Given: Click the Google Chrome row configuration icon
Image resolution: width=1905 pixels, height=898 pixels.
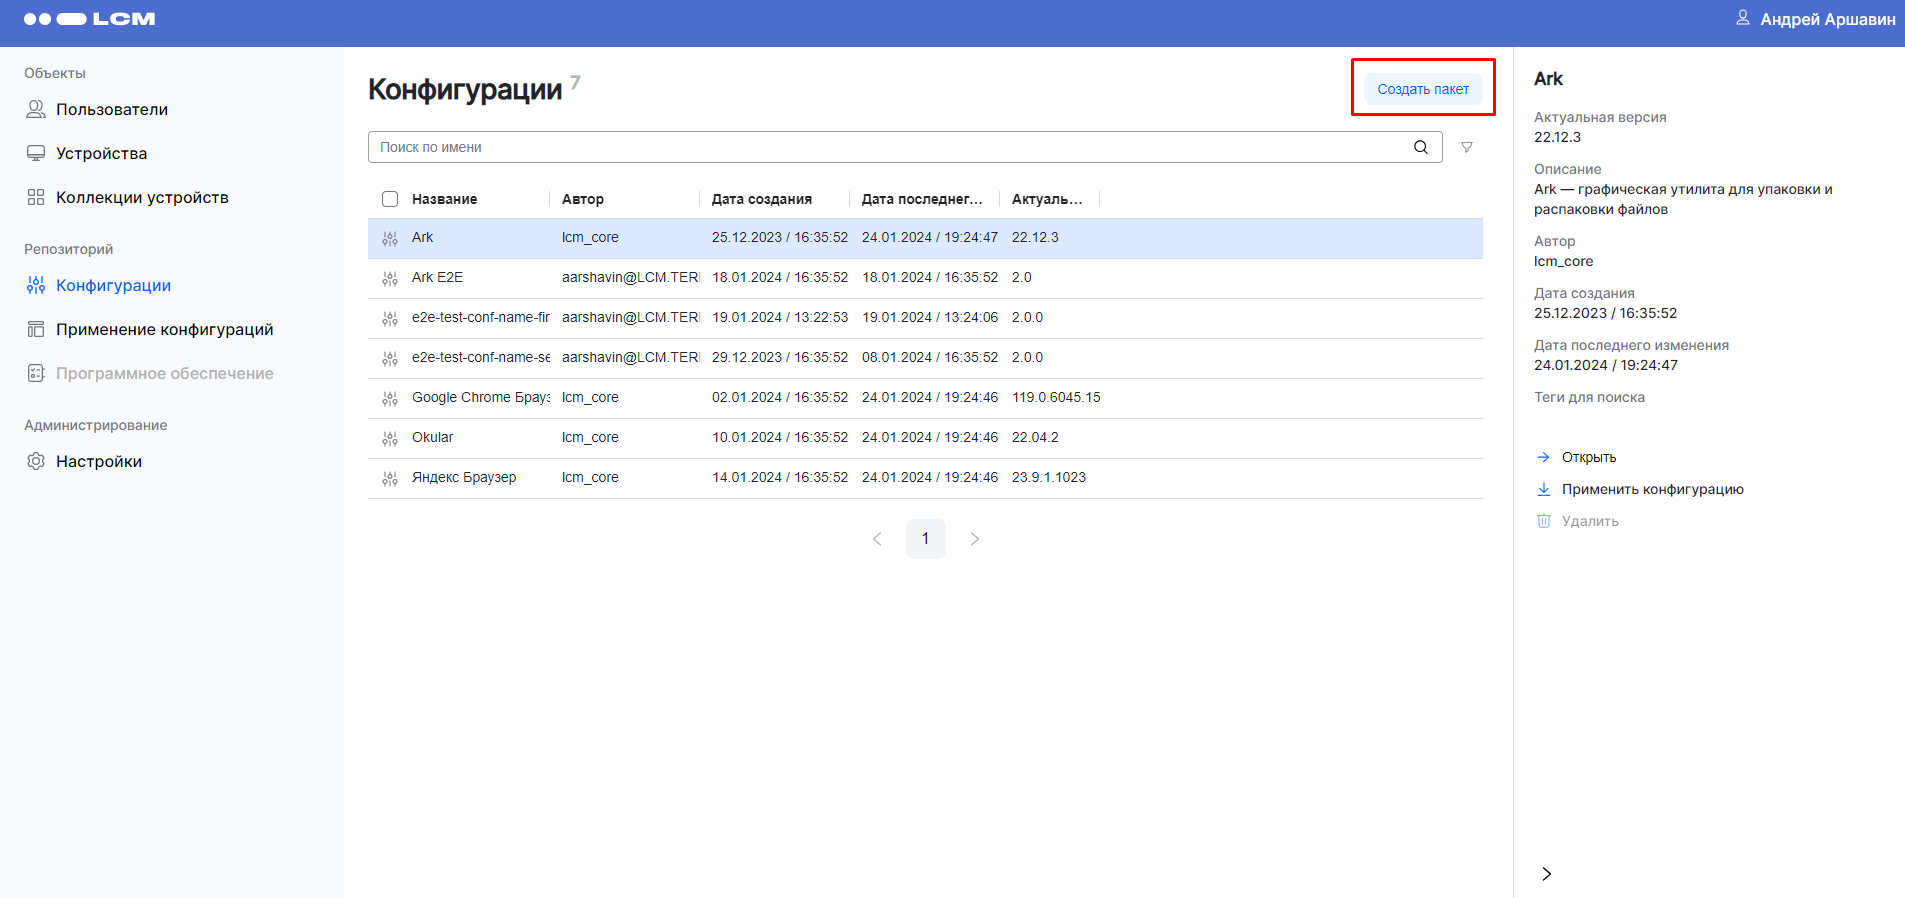Looking at the screenshot, I should [x=390, y=398].
